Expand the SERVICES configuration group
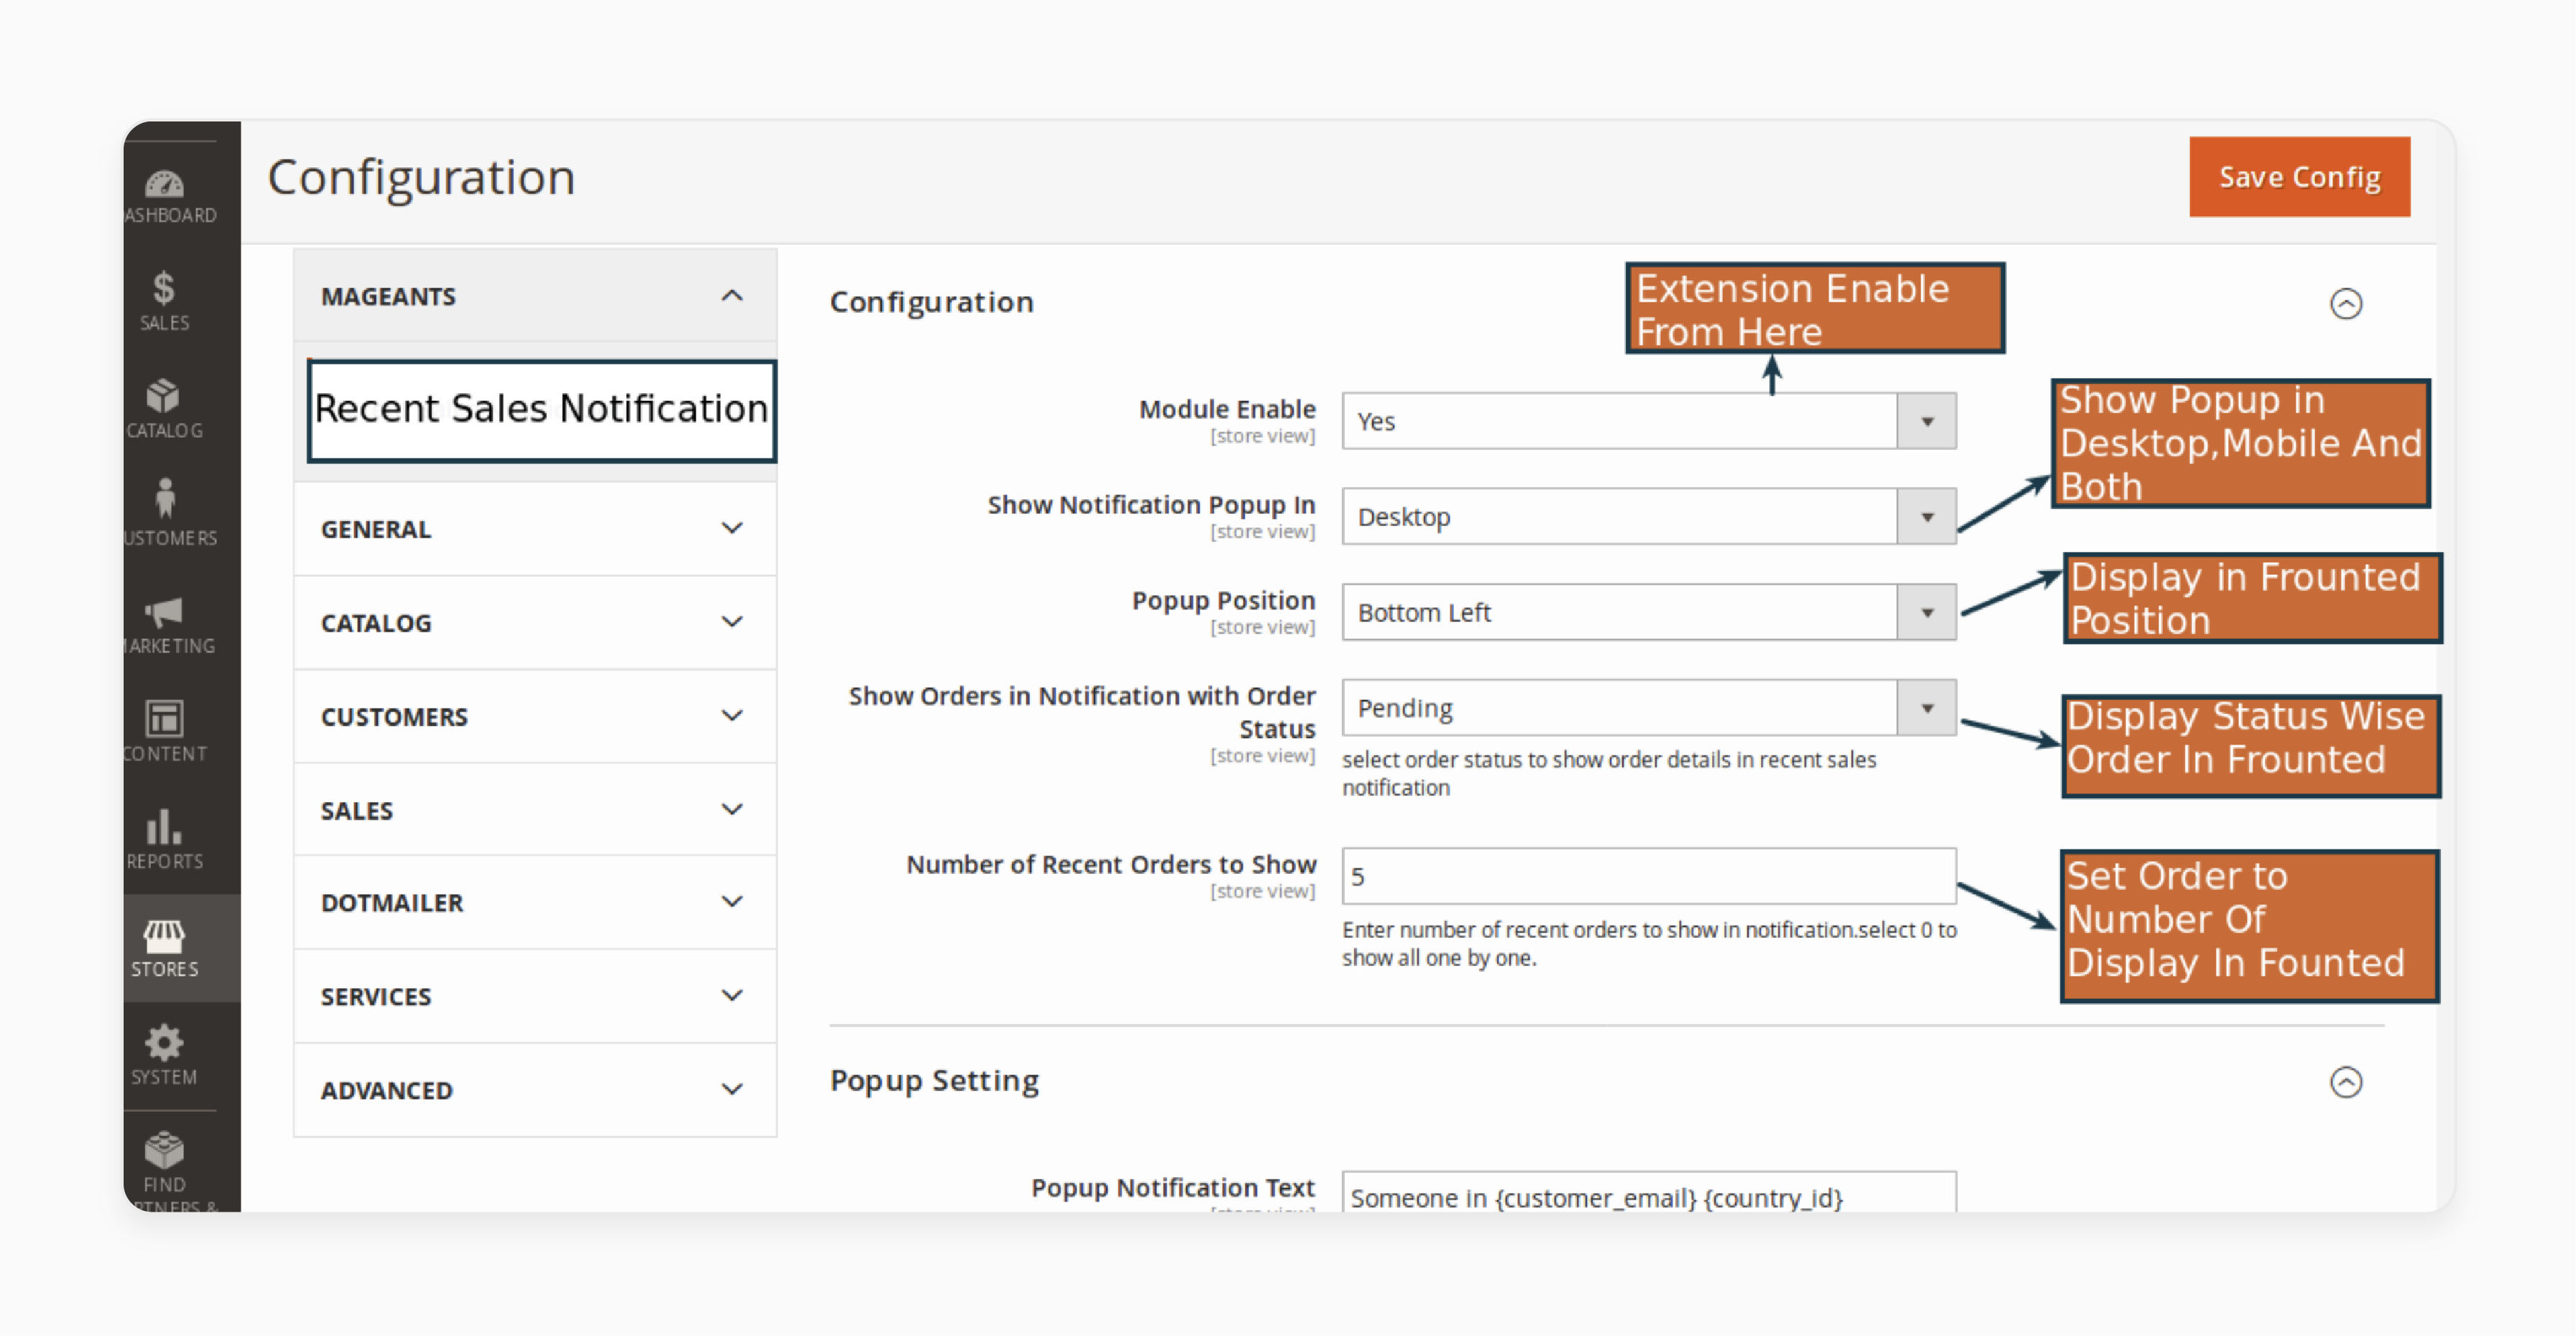 click(535, 996)
